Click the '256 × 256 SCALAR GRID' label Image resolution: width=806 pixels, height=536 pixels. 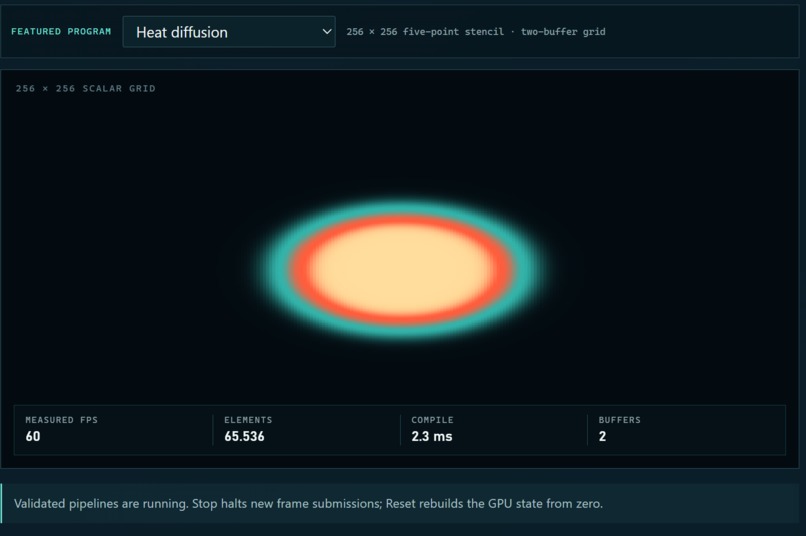pos(85,88)
